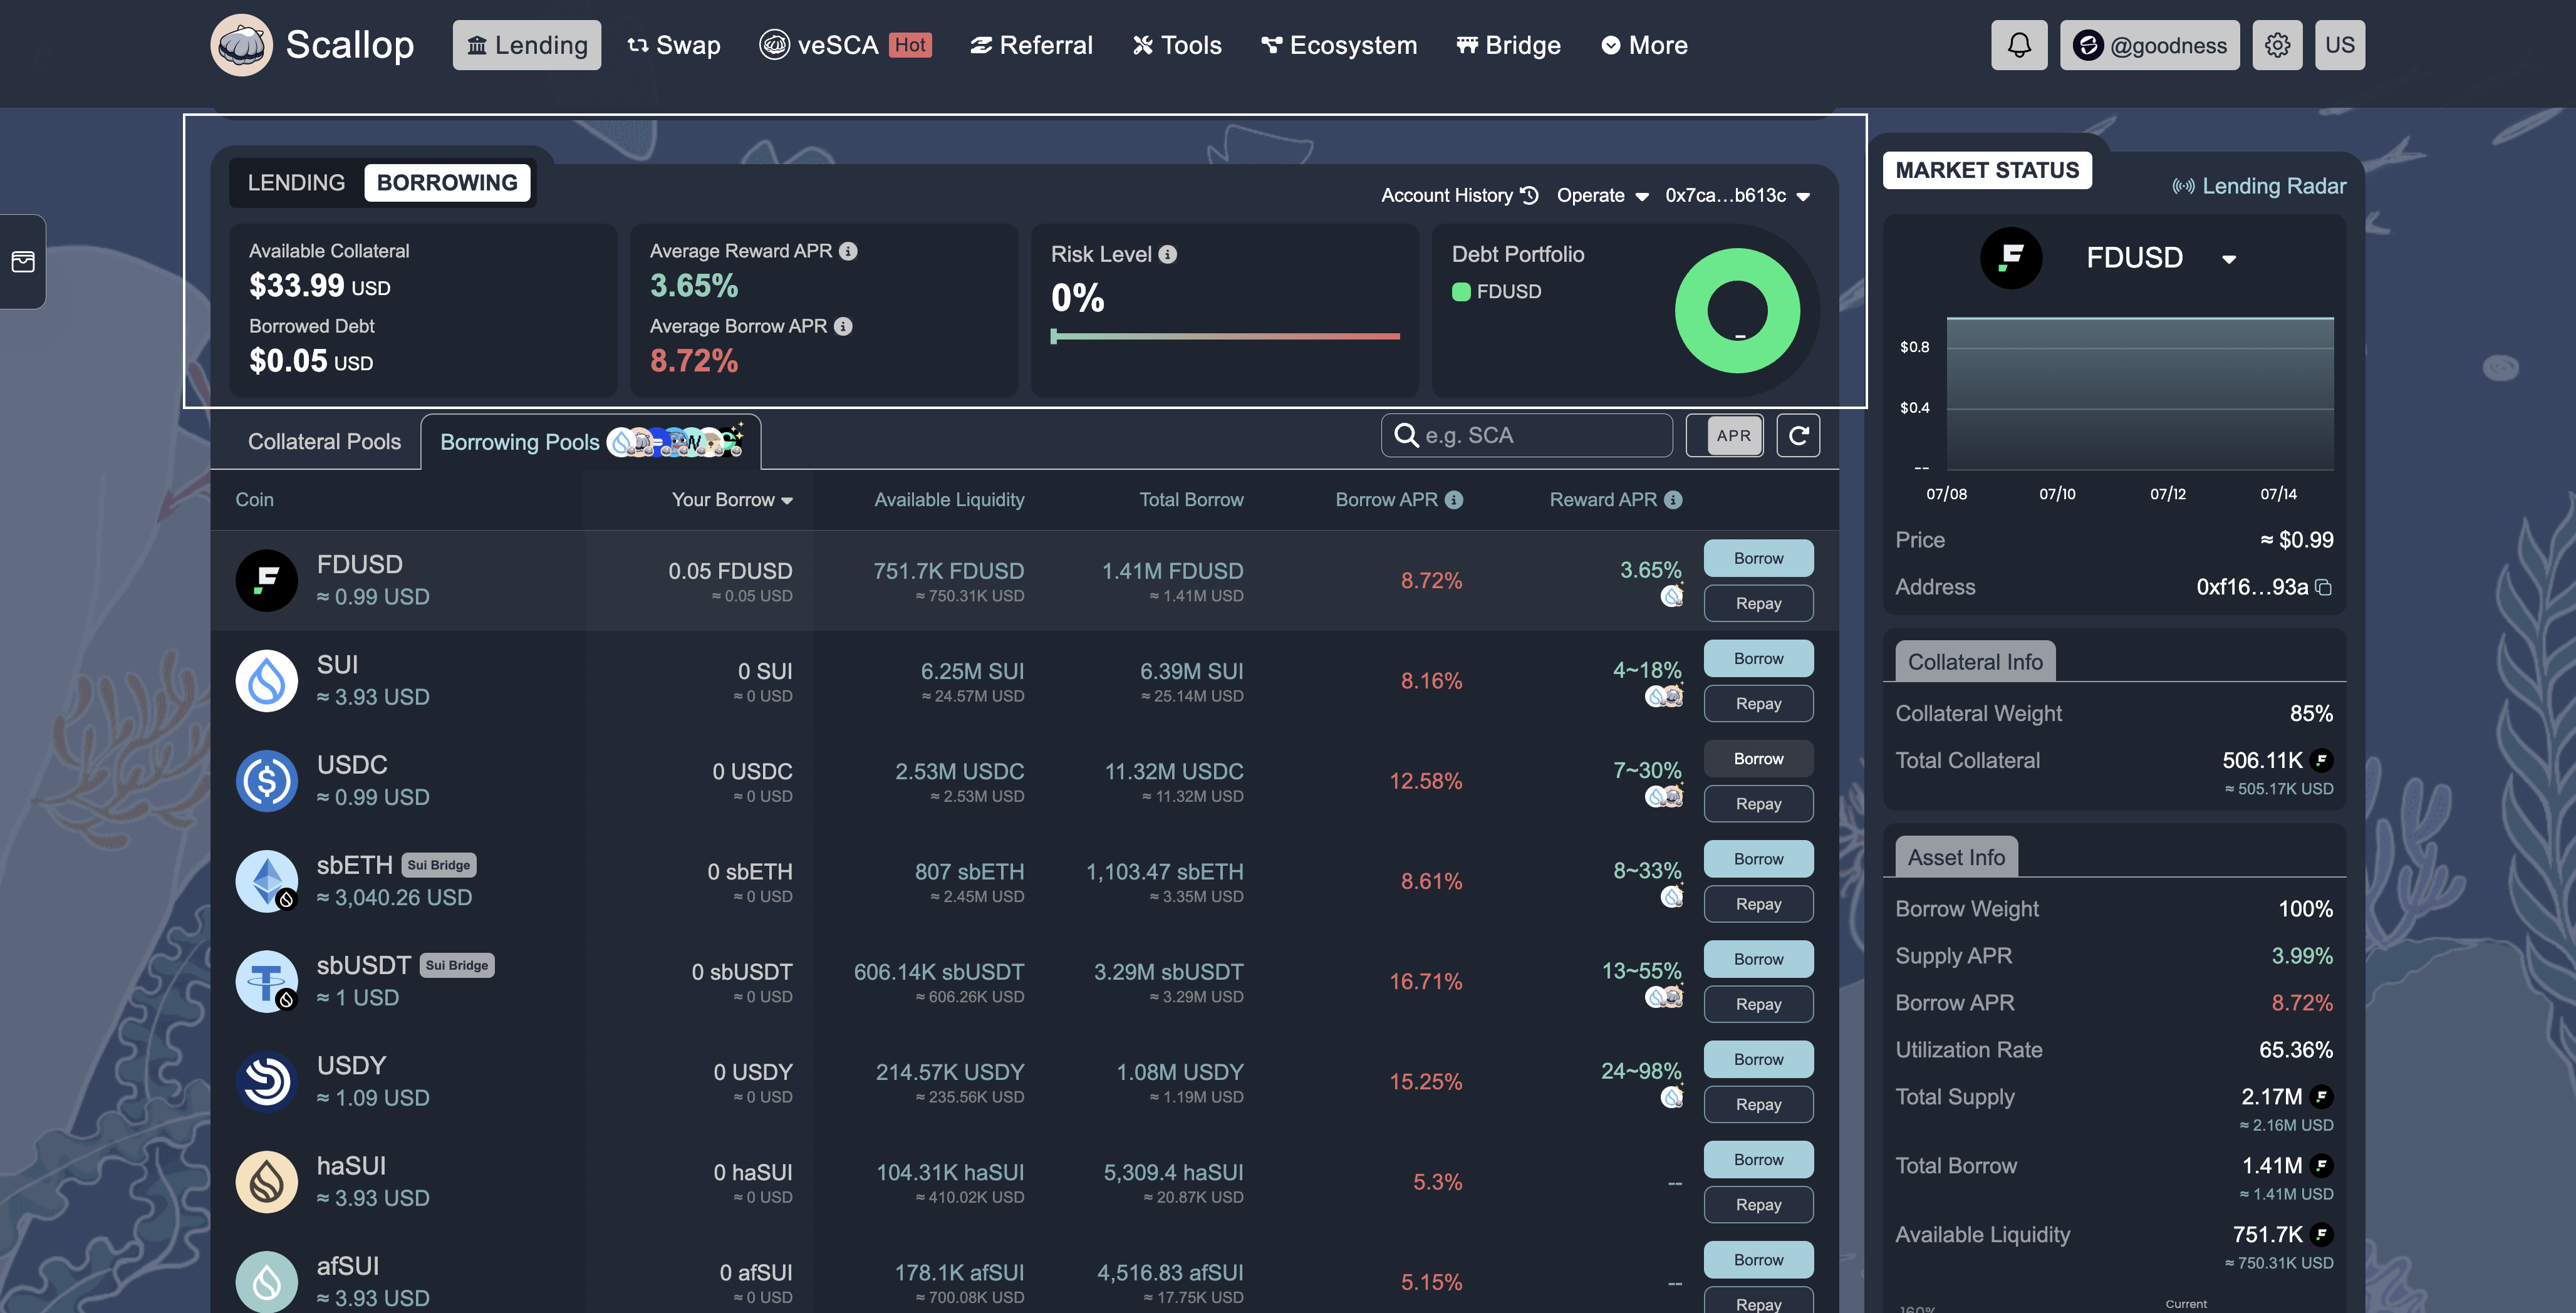This screenshot has width=2576, height=1313.
Task: Open the left sidebar wallet panel icon
Action: [x=23, y=262]
